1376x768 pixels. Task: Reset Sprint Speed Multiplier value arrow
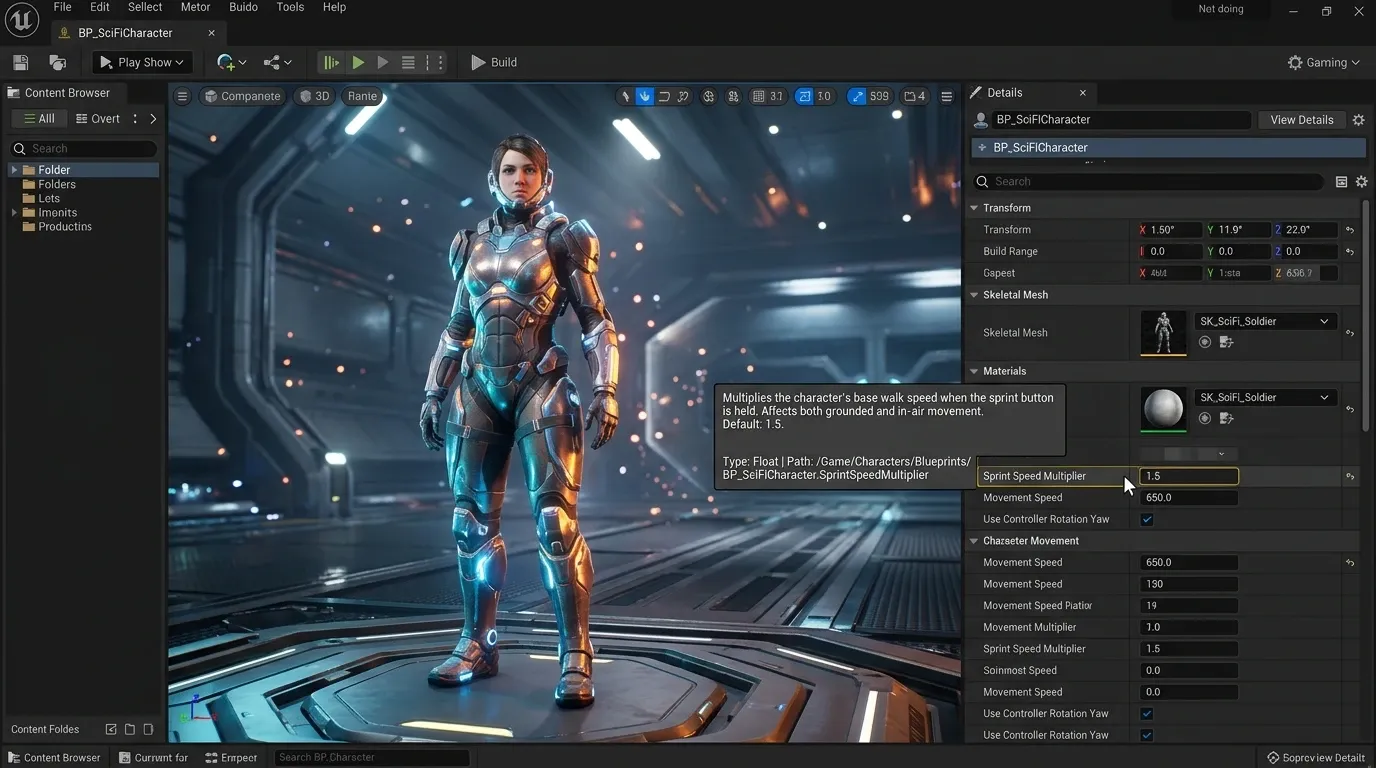1350,476
